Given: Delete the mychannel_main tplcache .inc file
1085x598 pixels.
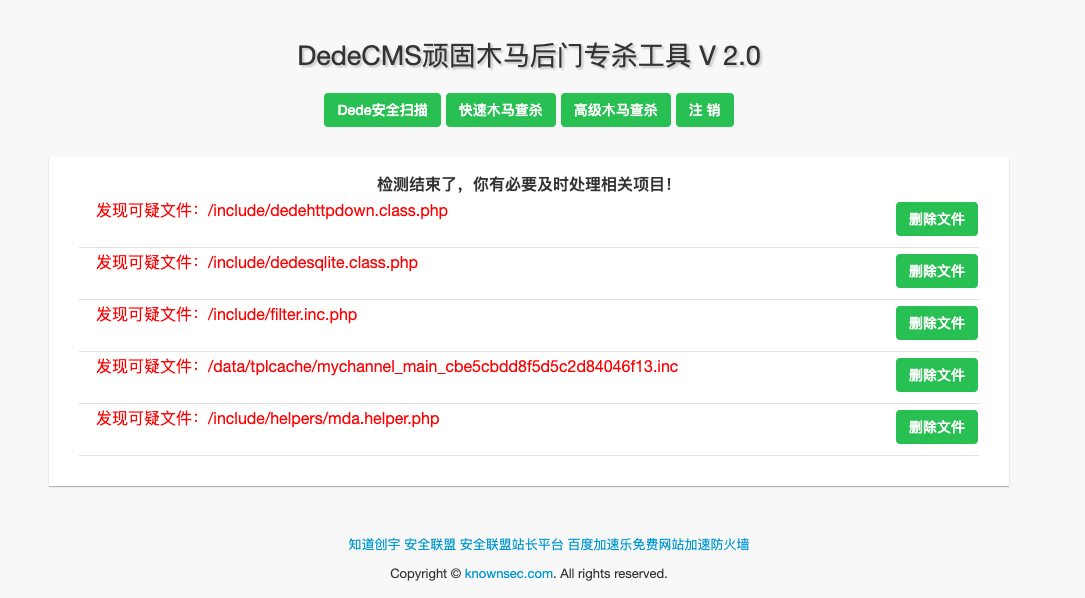Looking at the screenshot, I should 936,374.
